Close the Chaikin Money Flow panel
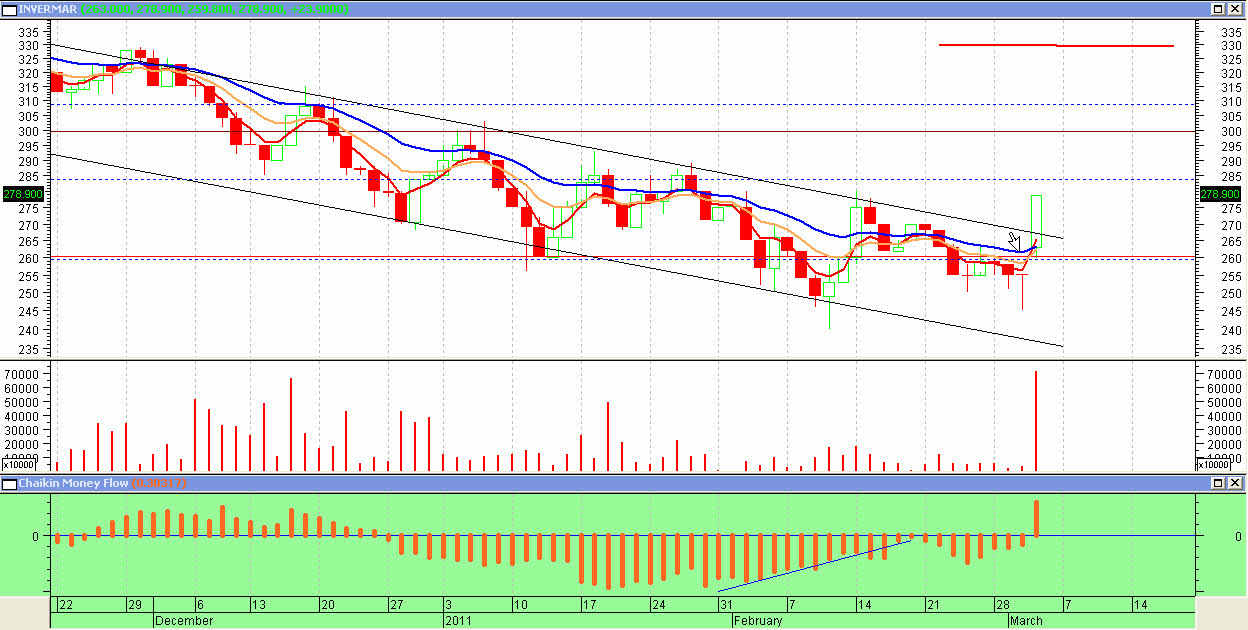This screenshot has width=1248, height=630. [1236, 483]
